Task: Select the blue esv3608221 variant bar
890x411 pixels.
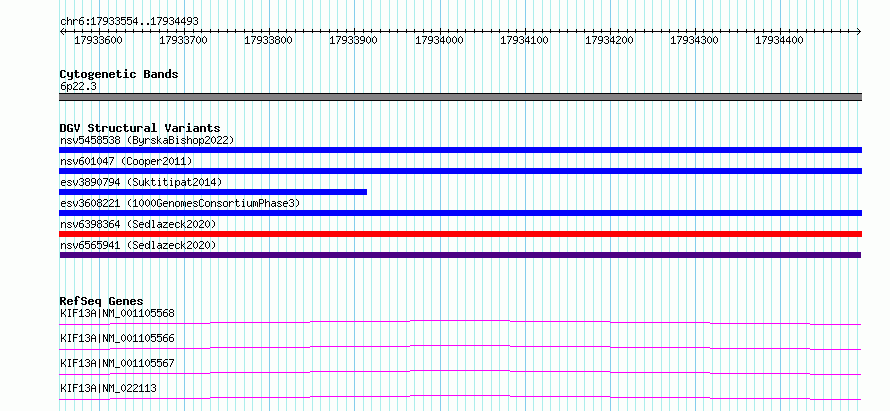Action: coord(460,213)
